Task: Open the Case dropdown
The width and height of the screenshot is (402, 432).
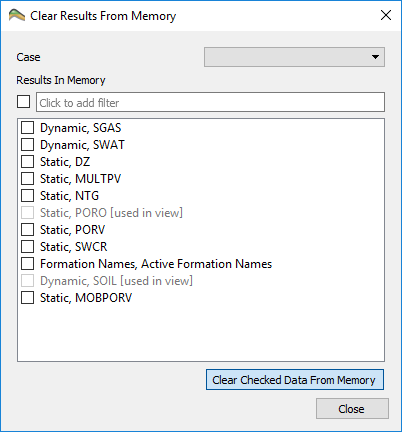Action: [294, 57]
